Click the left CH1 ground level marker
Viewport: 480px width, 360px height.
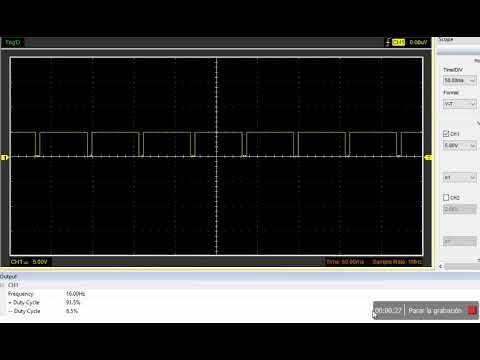tap(4, 157)
